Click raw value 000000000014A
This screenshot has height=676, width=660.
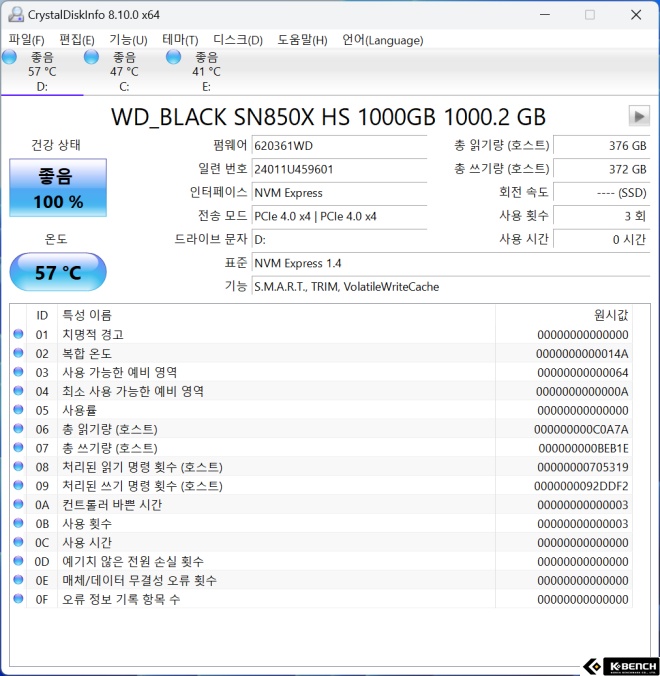(x=582, y=354)
